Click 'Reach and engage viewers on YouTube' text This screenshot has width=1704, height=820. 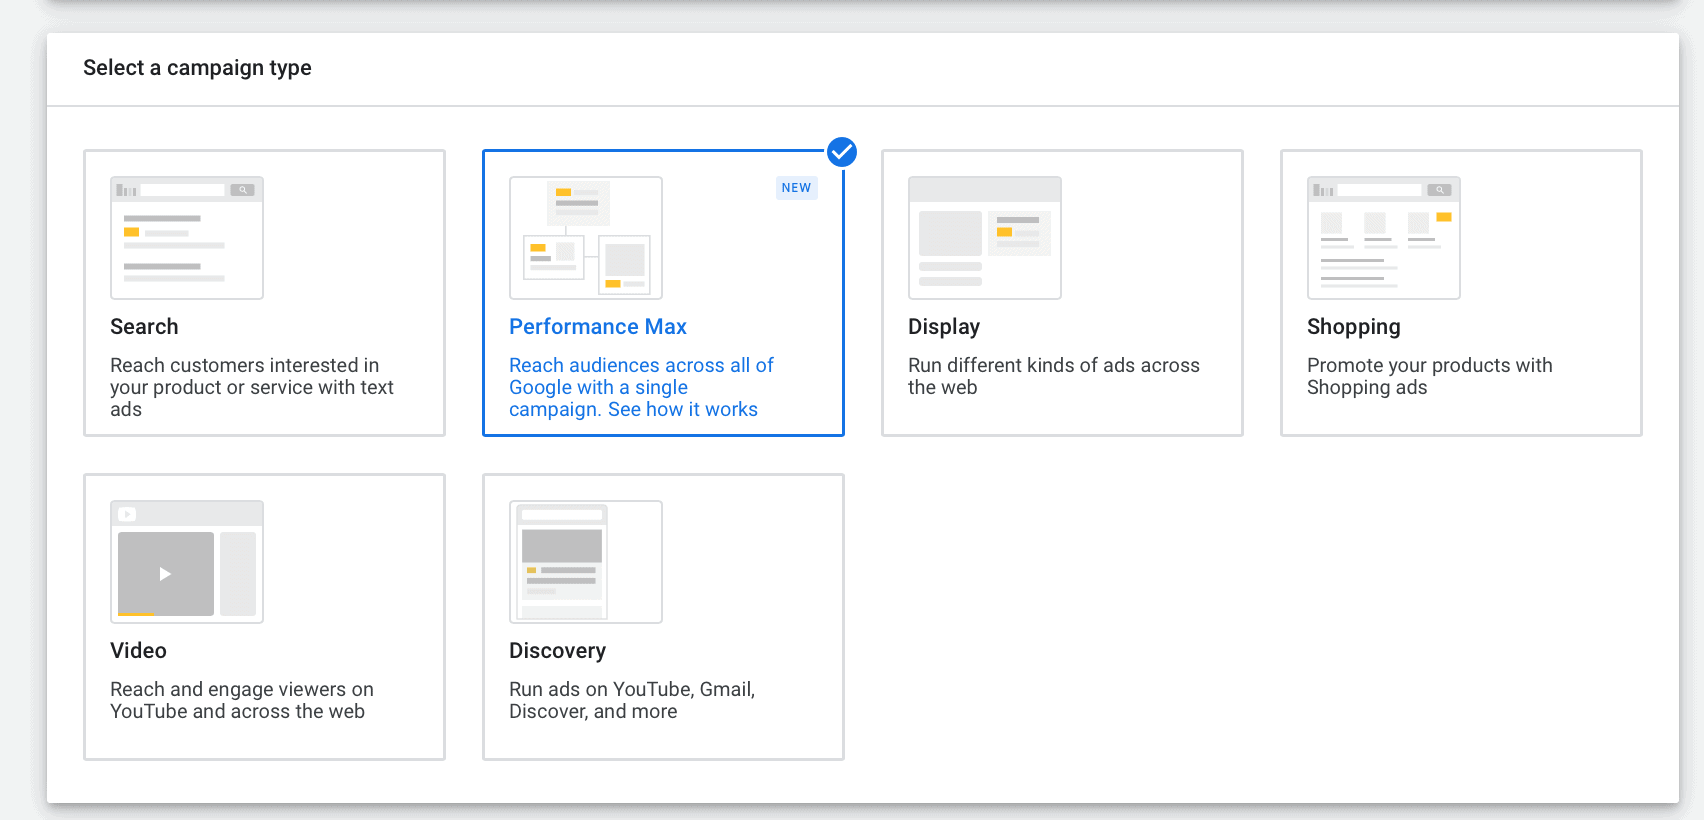tap(242, 700)
